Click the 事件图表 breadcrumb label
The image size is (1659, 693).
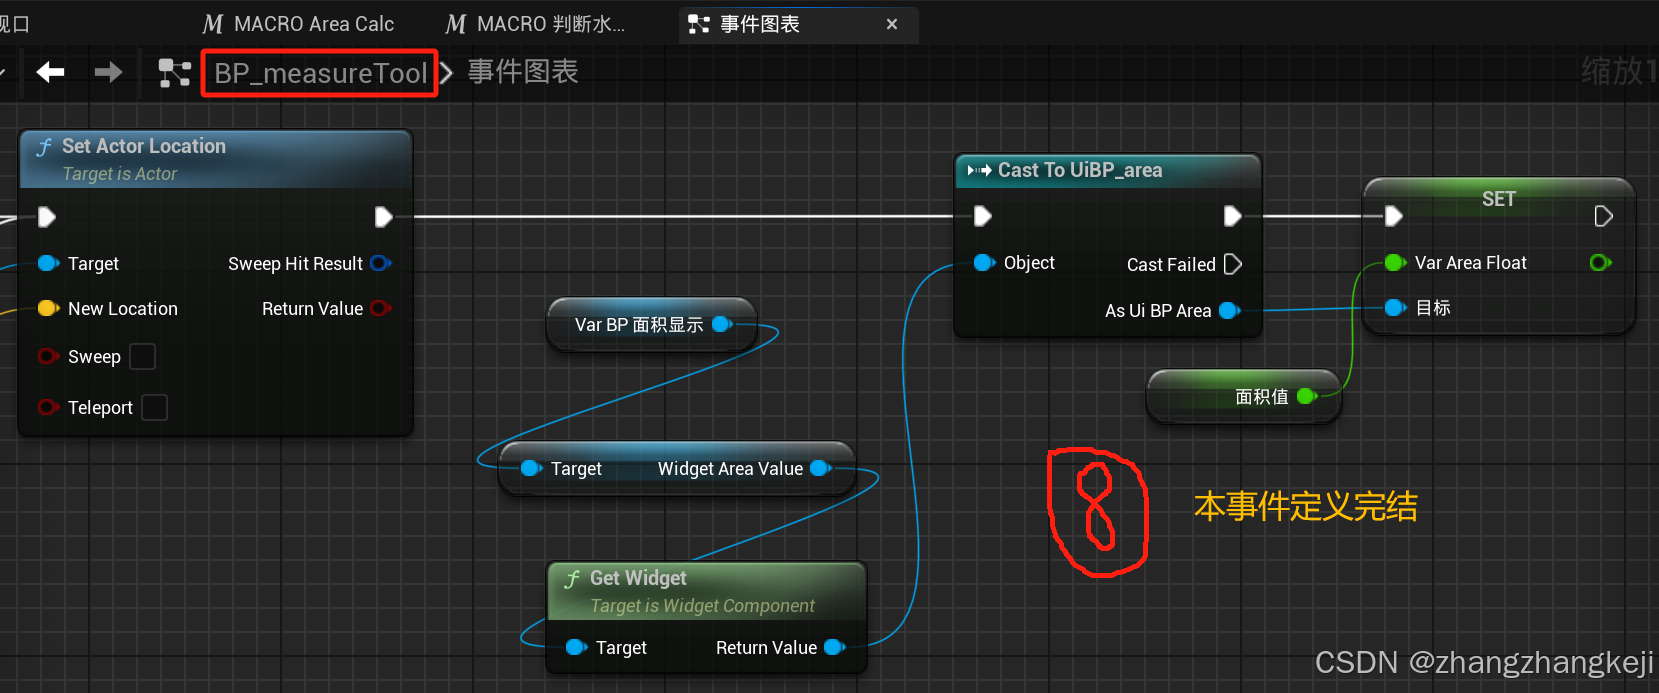(523, 72)
